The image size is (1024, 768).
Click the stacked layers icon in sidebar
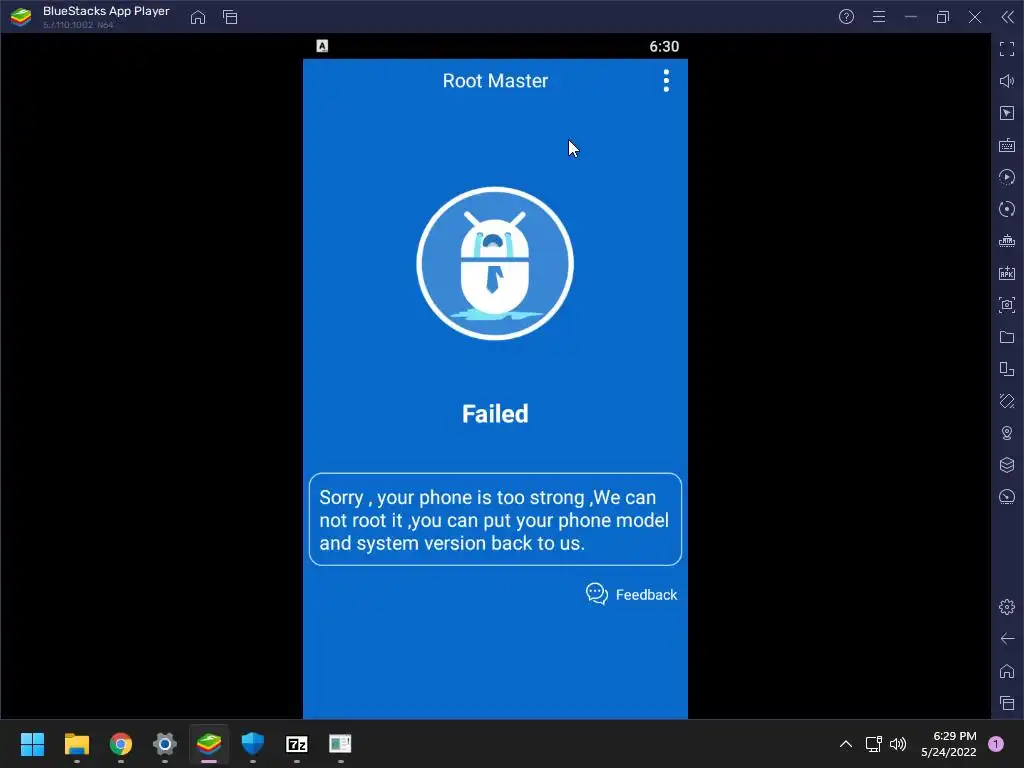pos(1007,465)
